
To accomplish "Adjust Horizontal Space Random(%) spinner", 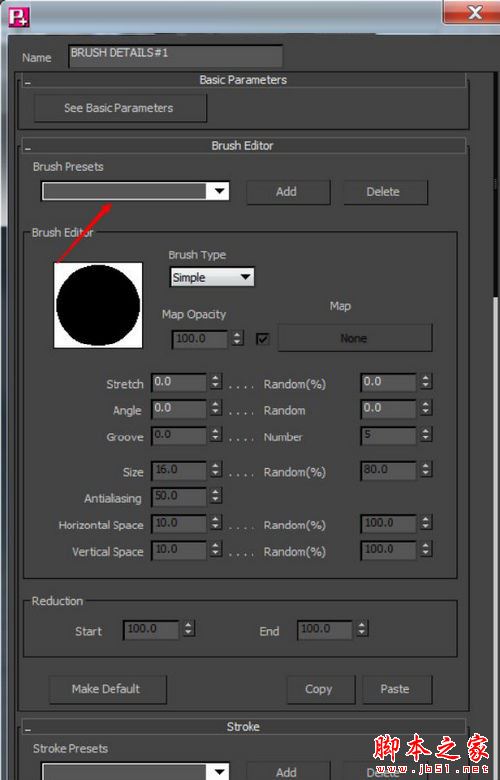I will pyautogui.click(x=425, y=523).
